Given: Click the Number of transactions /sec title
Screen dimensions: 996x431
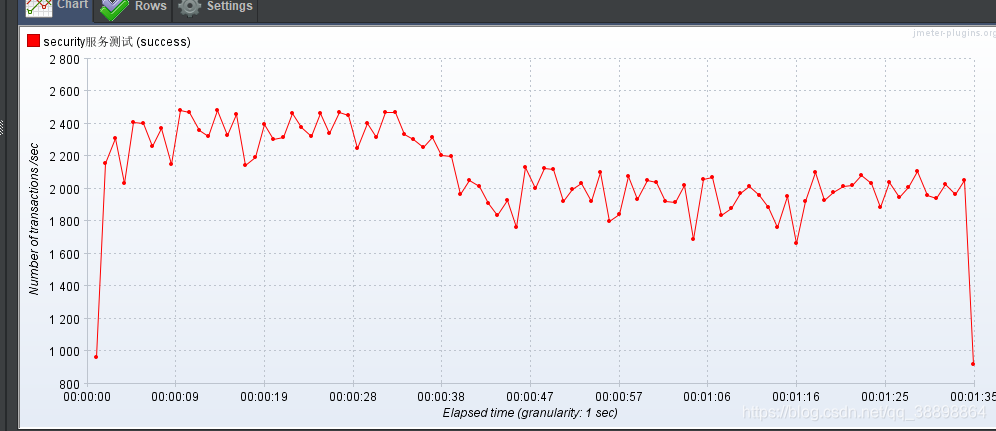Looking at the screenshot, I should point(34,221).
